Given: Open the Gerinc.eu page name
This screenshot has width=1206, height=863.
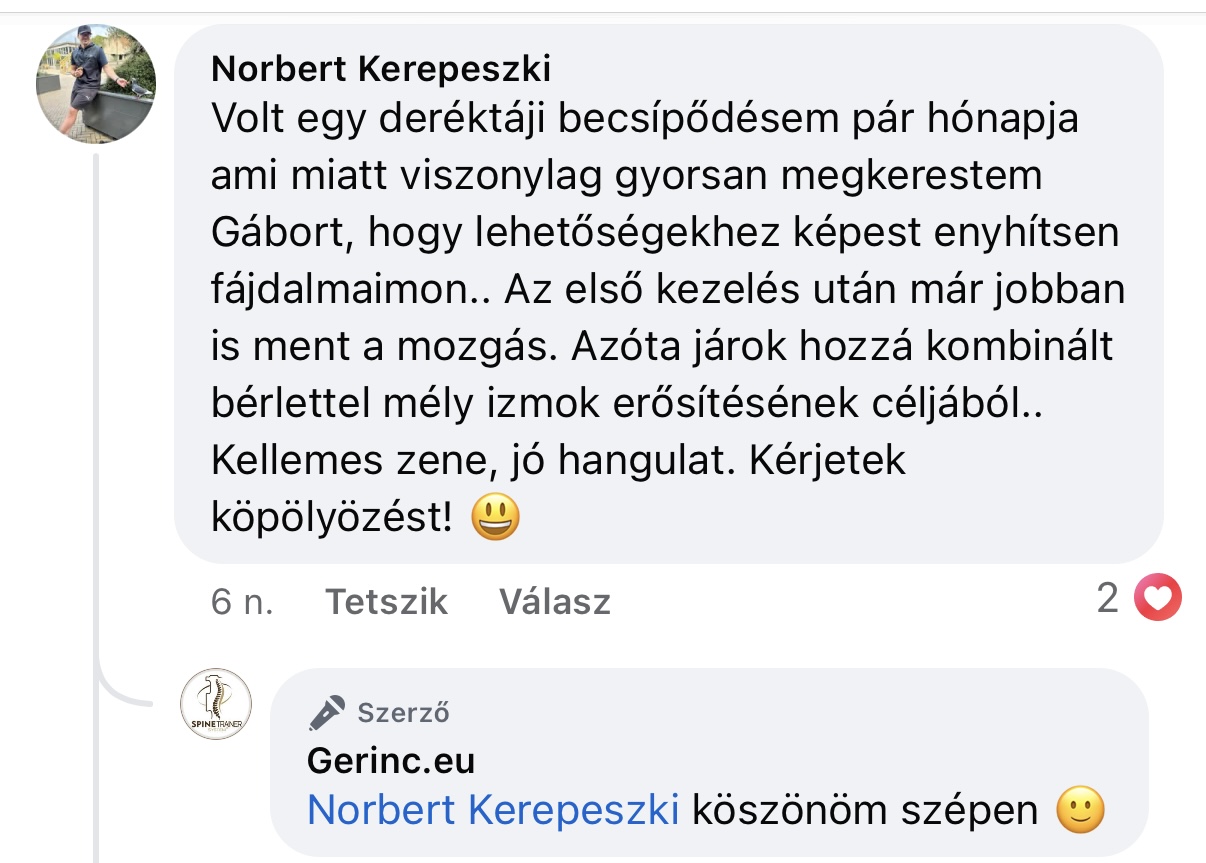Looking at the screenshot, I should 390,761.
